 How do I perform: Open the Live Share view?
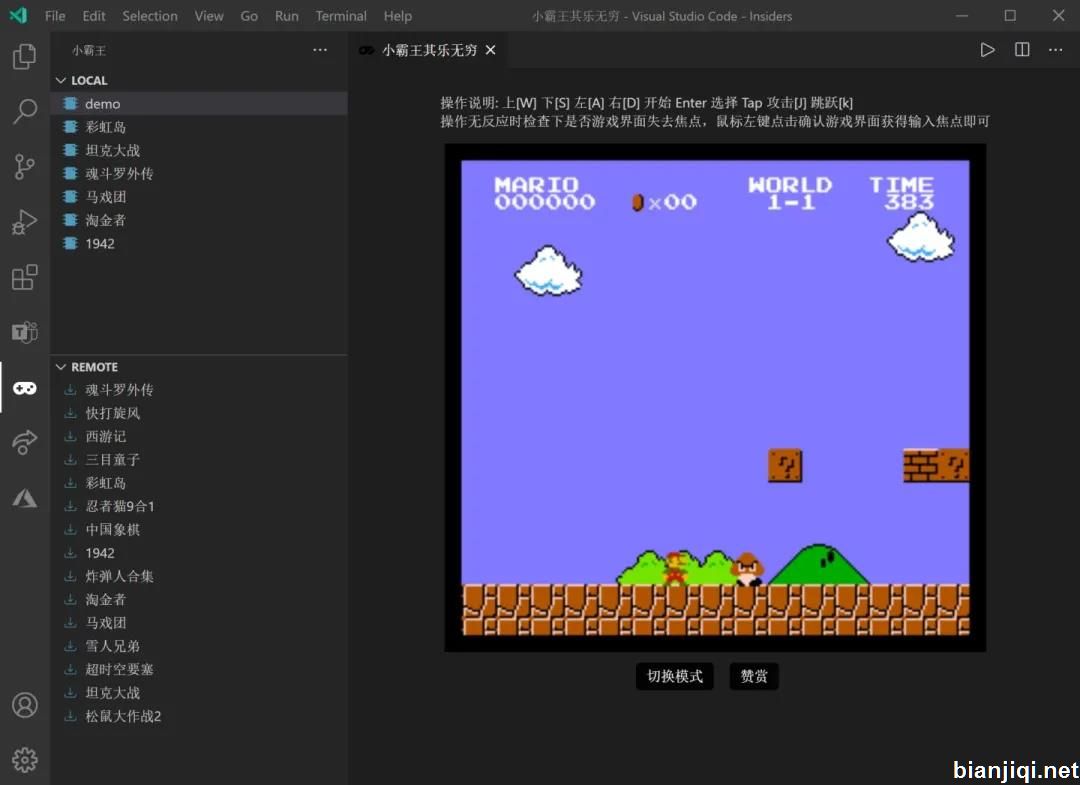coord(25,443)
